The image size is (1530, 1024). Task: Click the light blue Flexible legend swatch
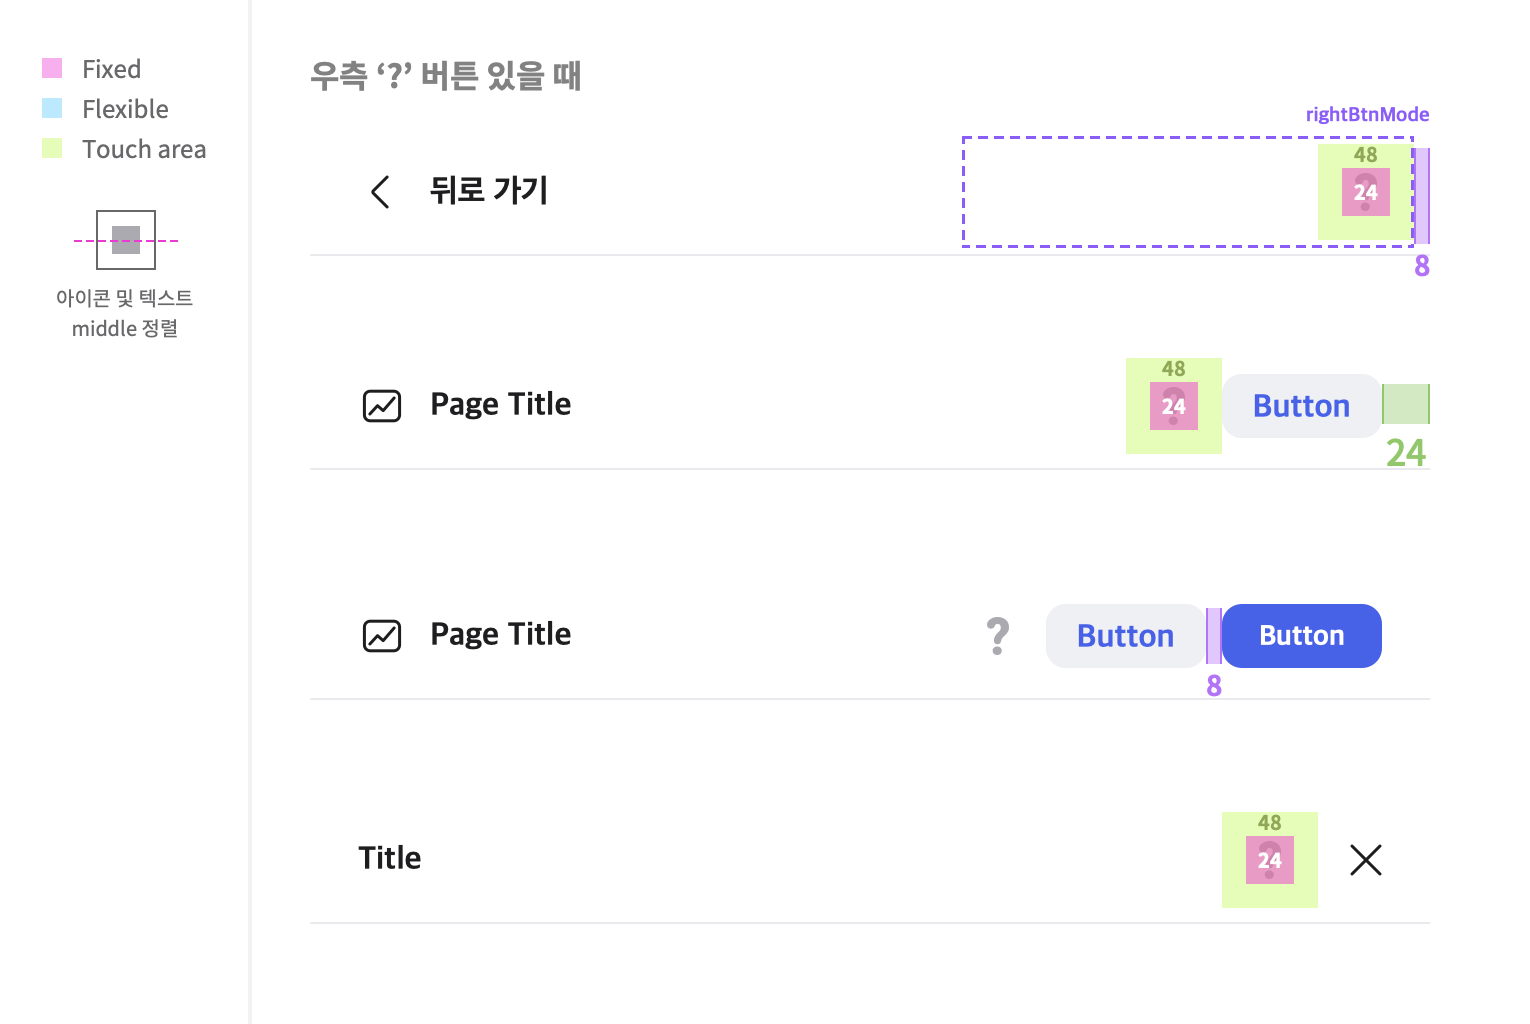[x=52, y=108]
